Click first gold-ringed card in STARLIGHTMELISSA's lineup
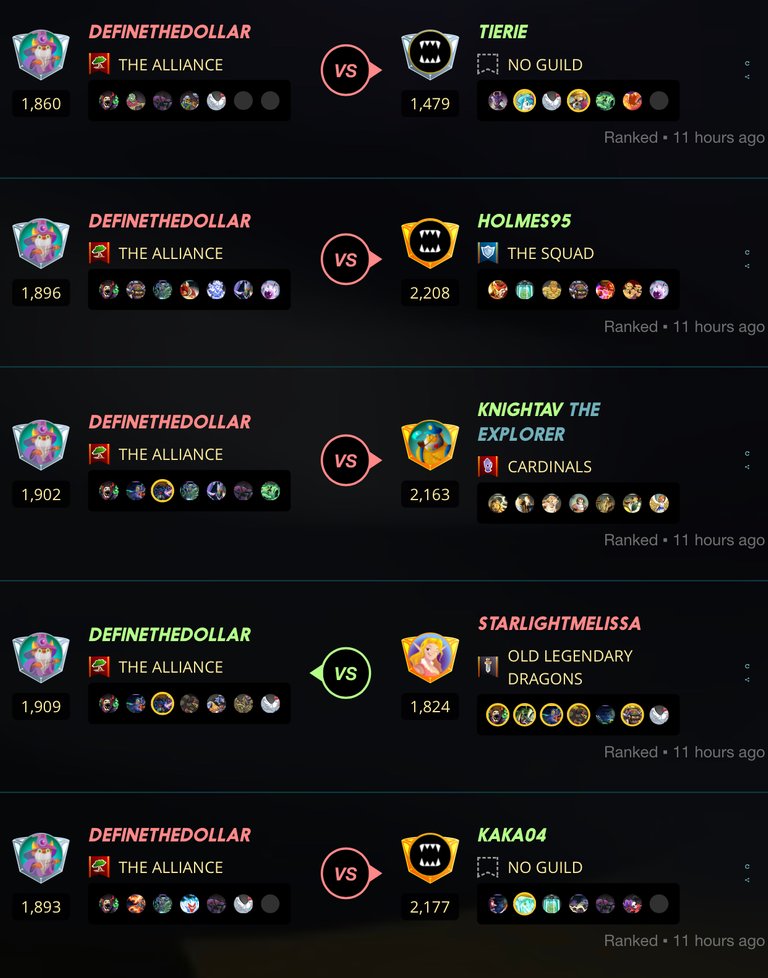 coord(497,715)
